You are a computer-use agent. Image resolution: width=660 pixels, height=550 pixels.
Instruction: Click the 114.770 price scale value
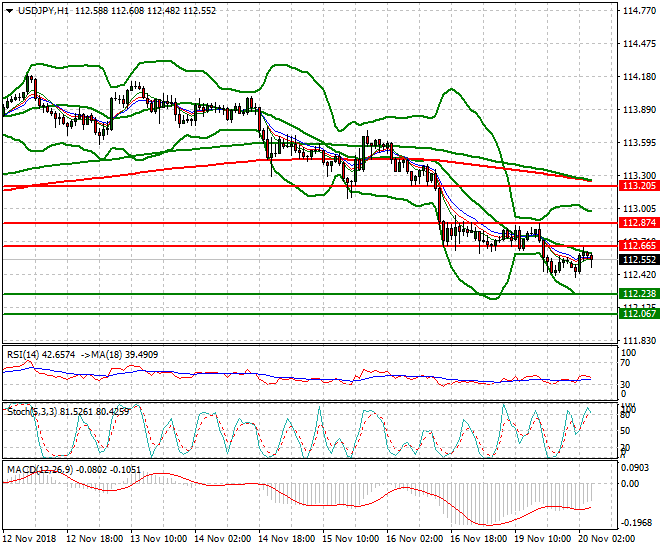[x=639, y=11]
